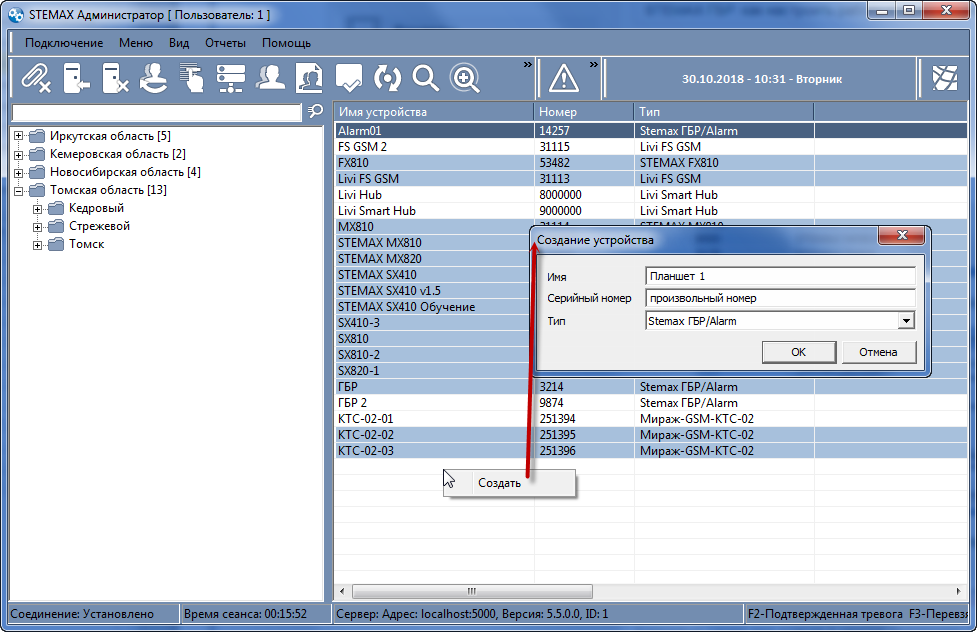
Task: Expand Кедровый subfolder node
Action: pyautogui.click(x=37, y=209)
